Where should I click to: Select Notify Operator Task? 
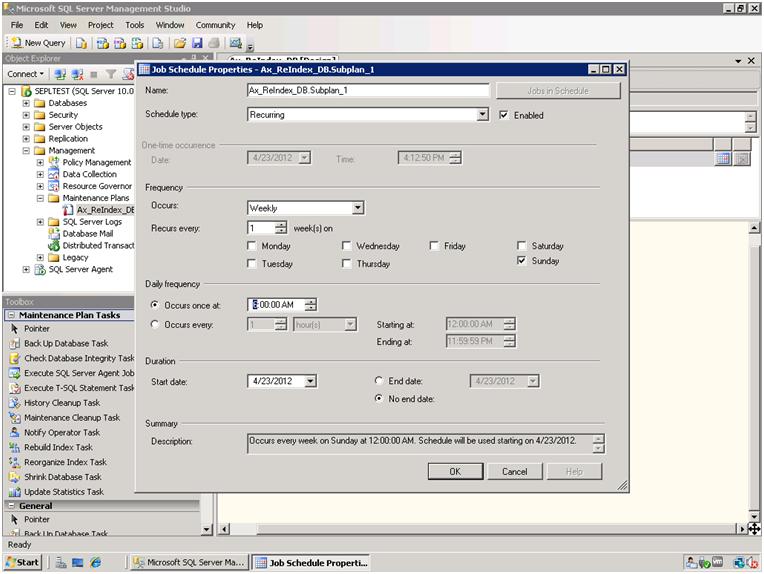[x=62, y=432]
